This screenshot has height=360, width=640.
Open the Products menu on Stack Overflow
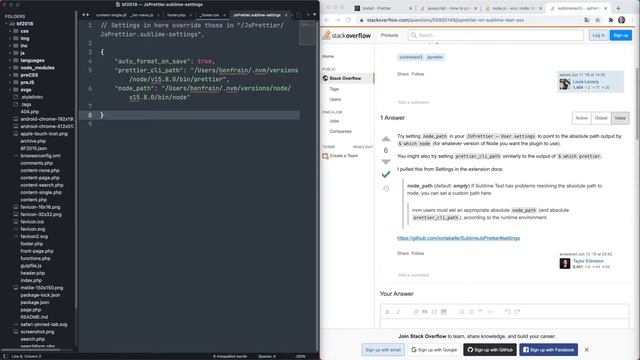(x=389, y=36)
